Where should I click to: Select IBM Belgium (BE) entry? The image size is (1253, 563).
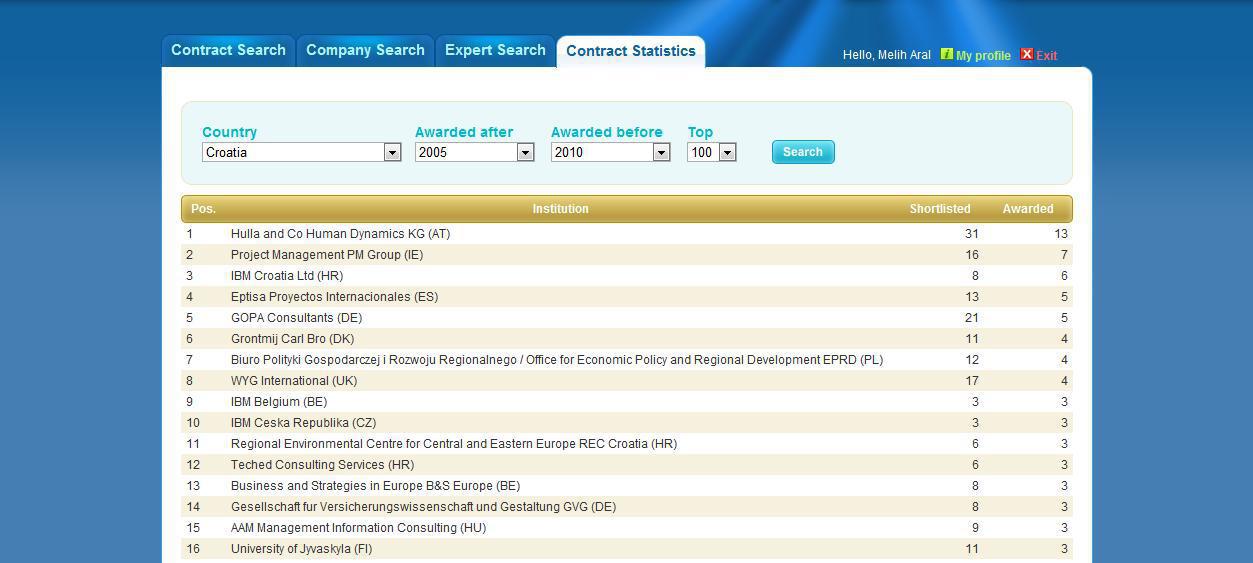279,402
